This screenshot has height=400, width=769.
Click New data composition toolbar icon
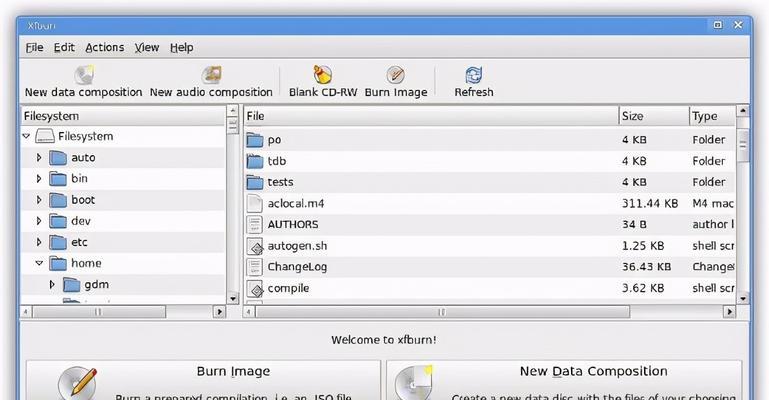coord(84,75)
